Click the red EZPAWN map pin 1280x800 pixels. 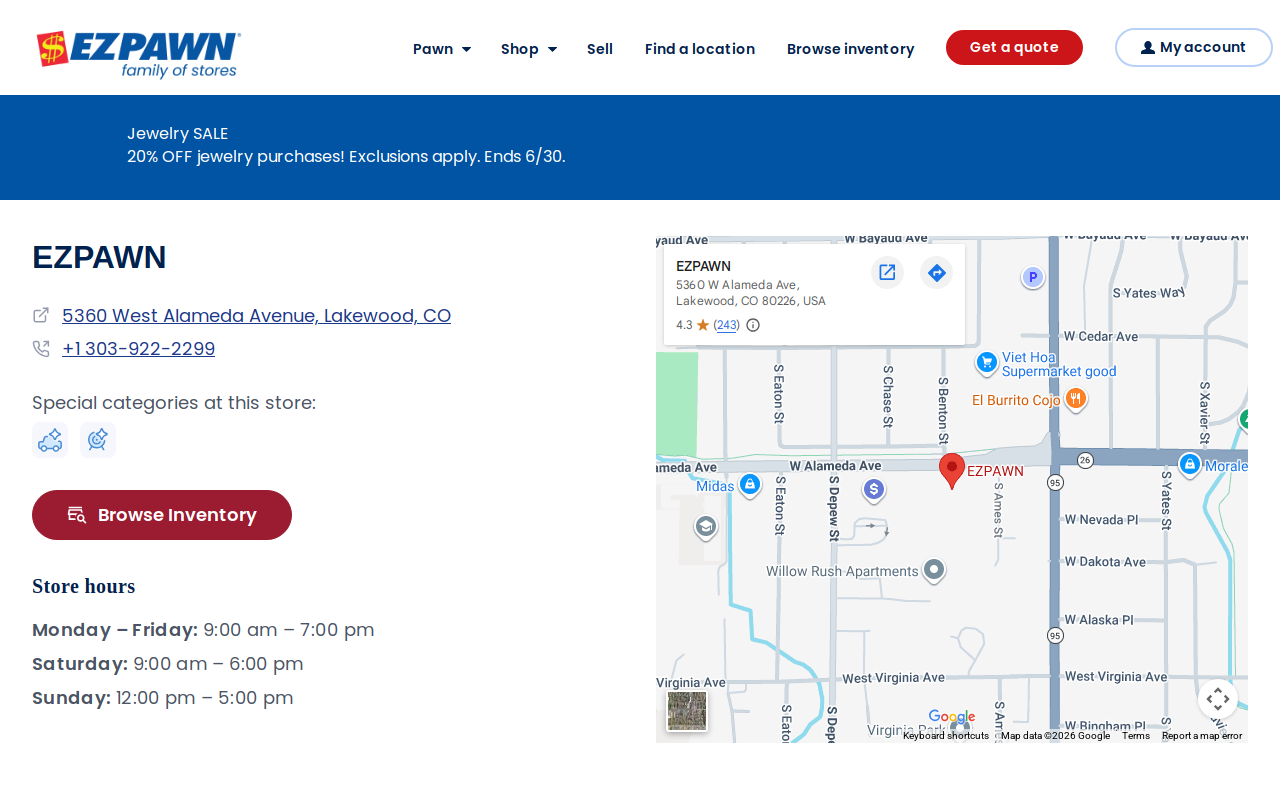[952, 471]
